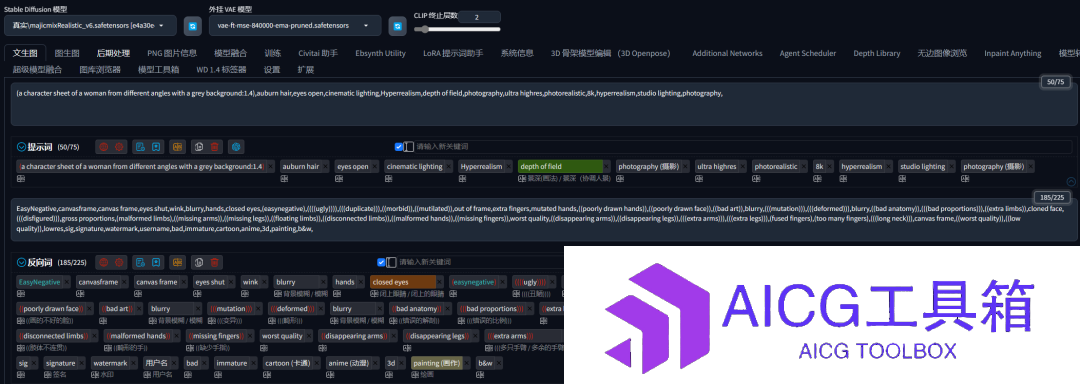1080x384 pixels.
Task: Click the refresh icon beside Stable Diffusion model dropdown
Action: [192, 26]
